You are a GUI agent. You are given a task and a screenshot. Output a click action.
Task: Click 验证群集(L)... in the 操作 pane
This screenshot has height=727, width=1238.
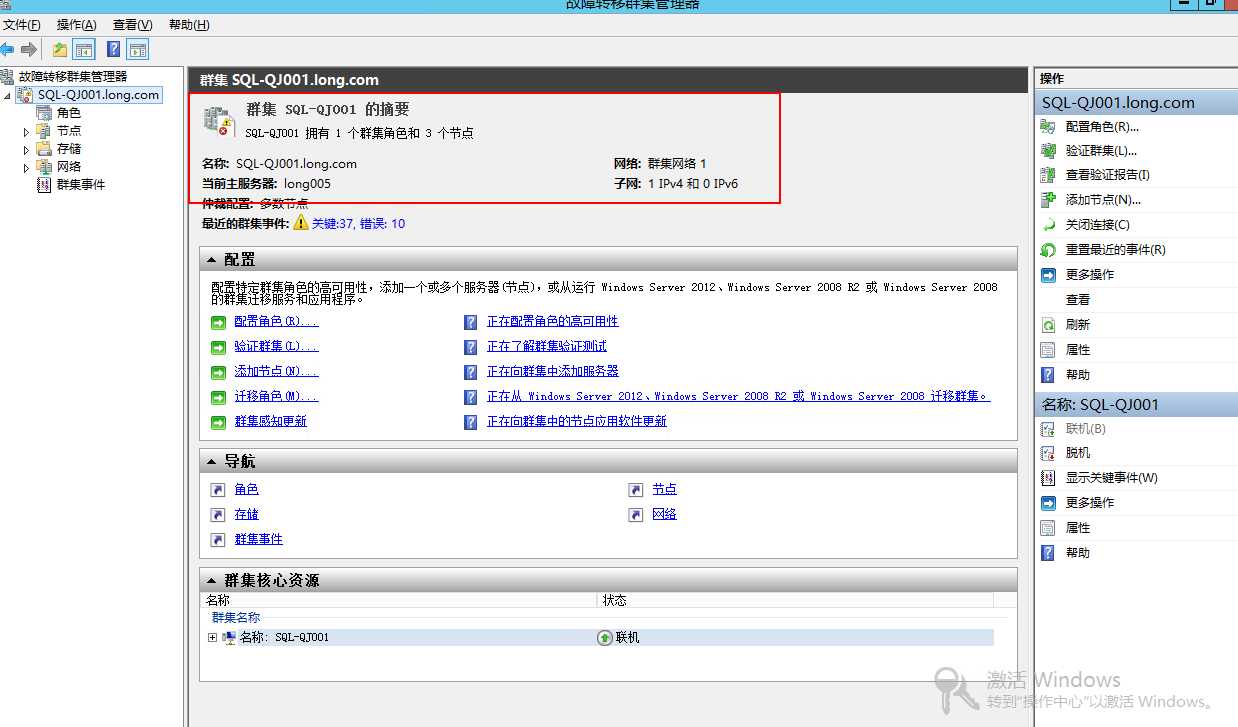tap(1101, 151)
